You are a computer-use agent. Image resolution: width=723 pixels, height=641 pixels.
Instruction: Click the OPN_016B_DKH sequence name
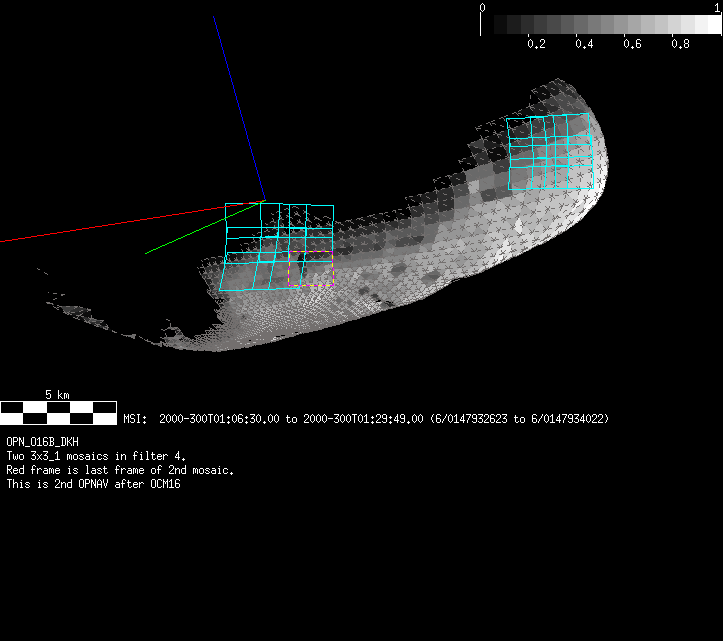[42, 441]
